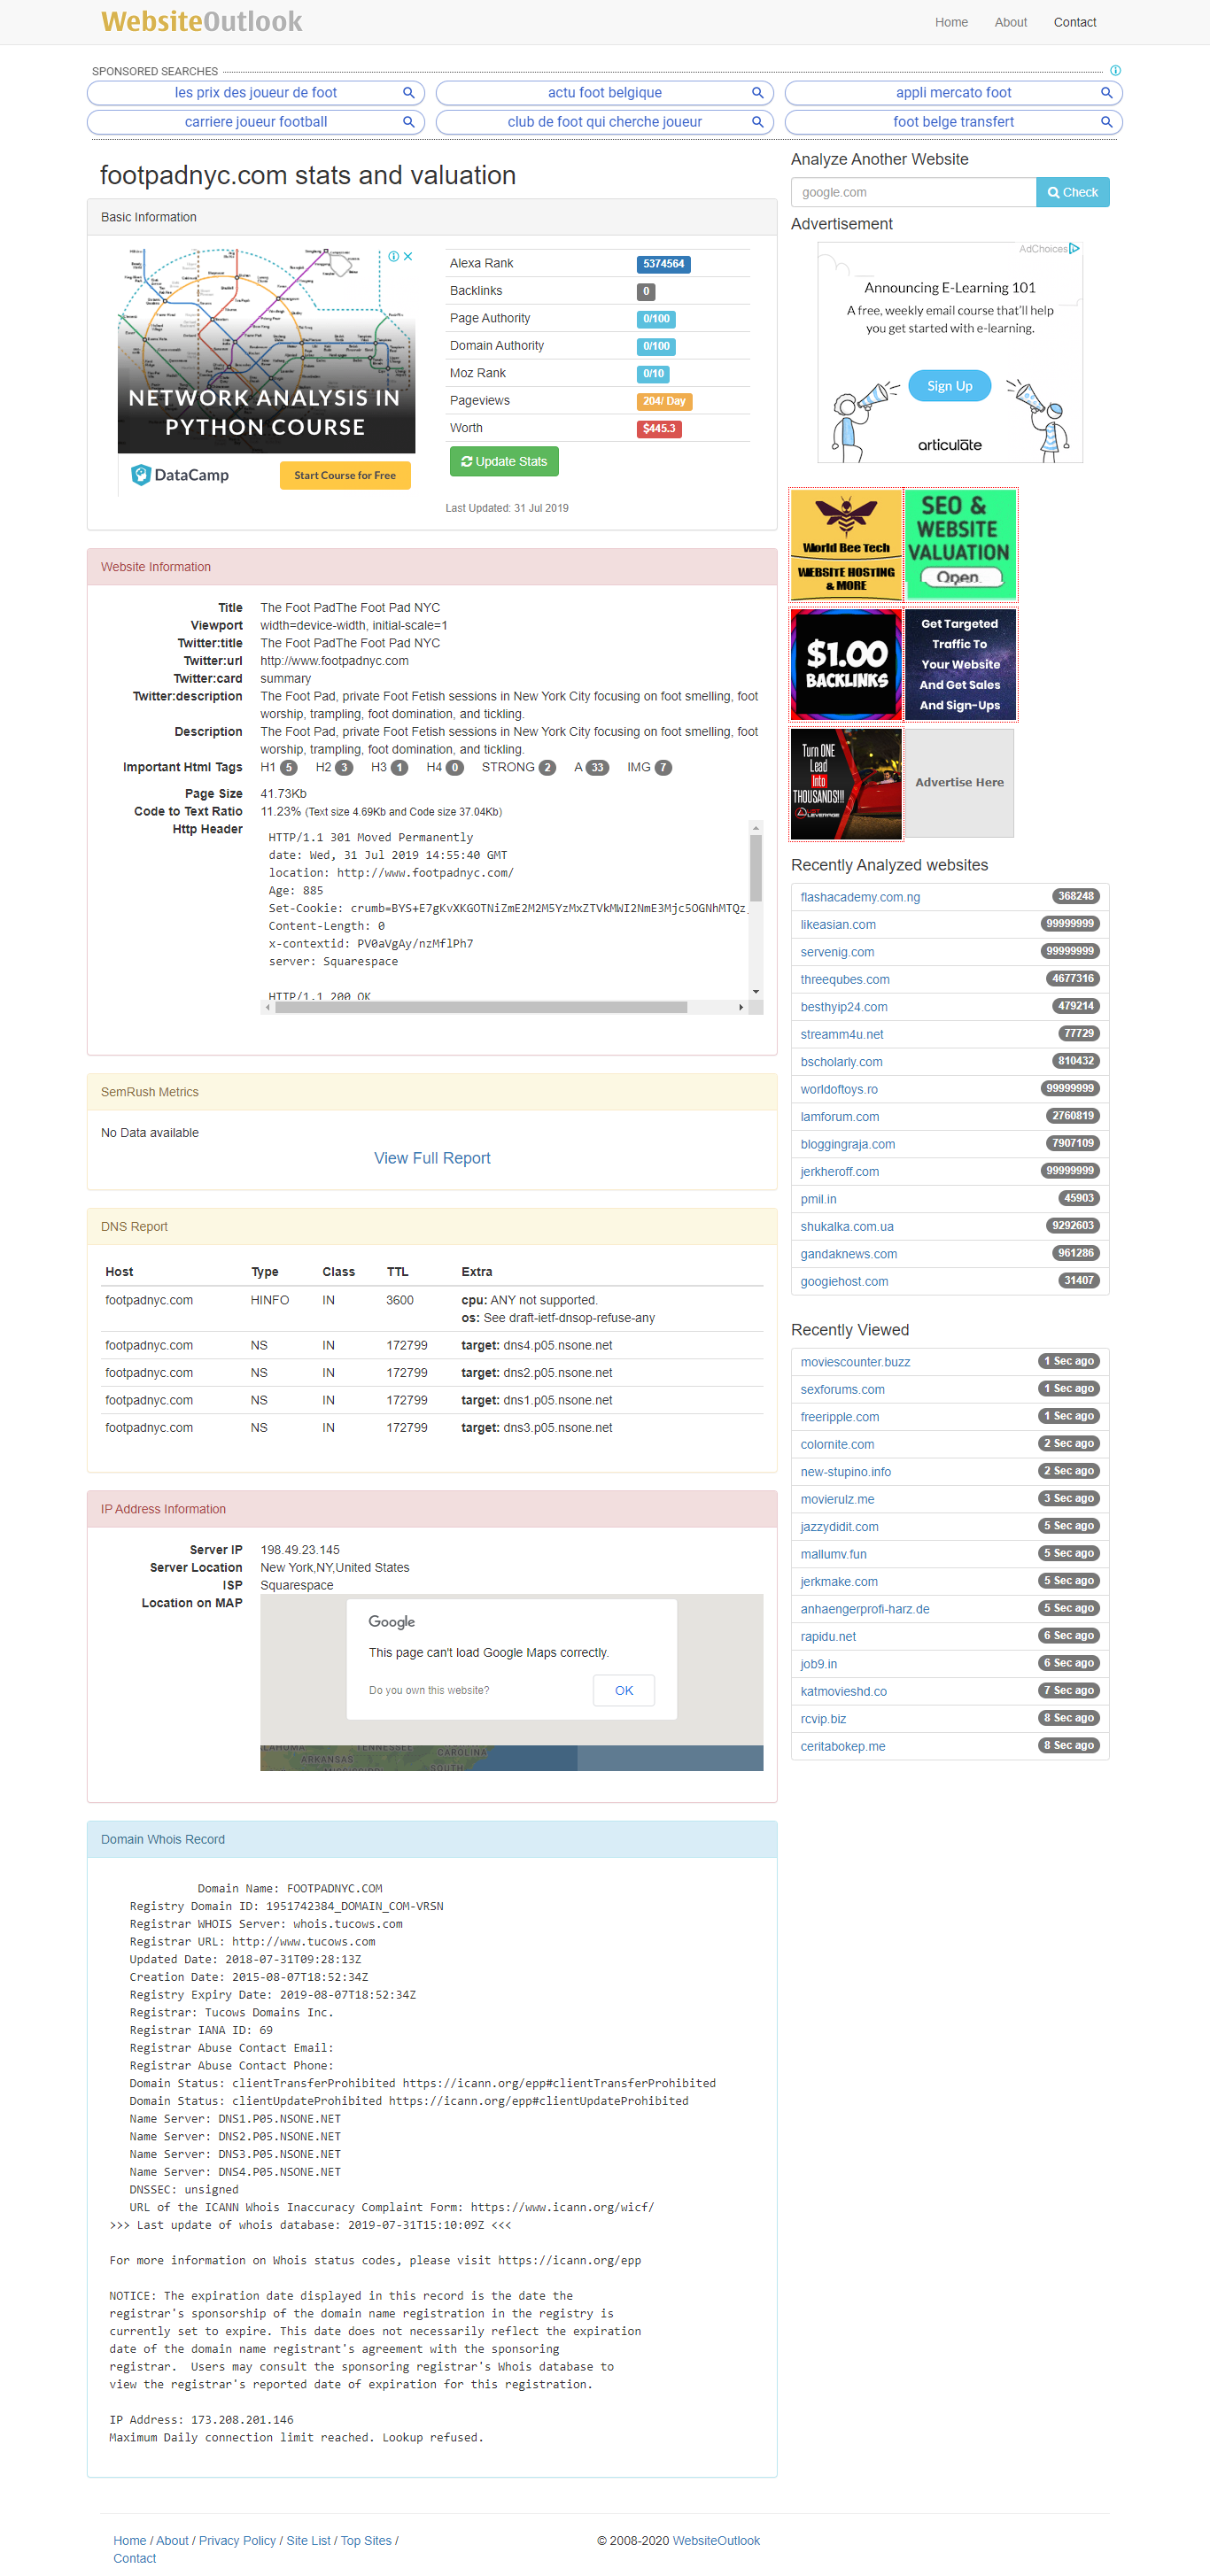
Task: Open $1.00 Backlinks ad
Action: [846, 665]
